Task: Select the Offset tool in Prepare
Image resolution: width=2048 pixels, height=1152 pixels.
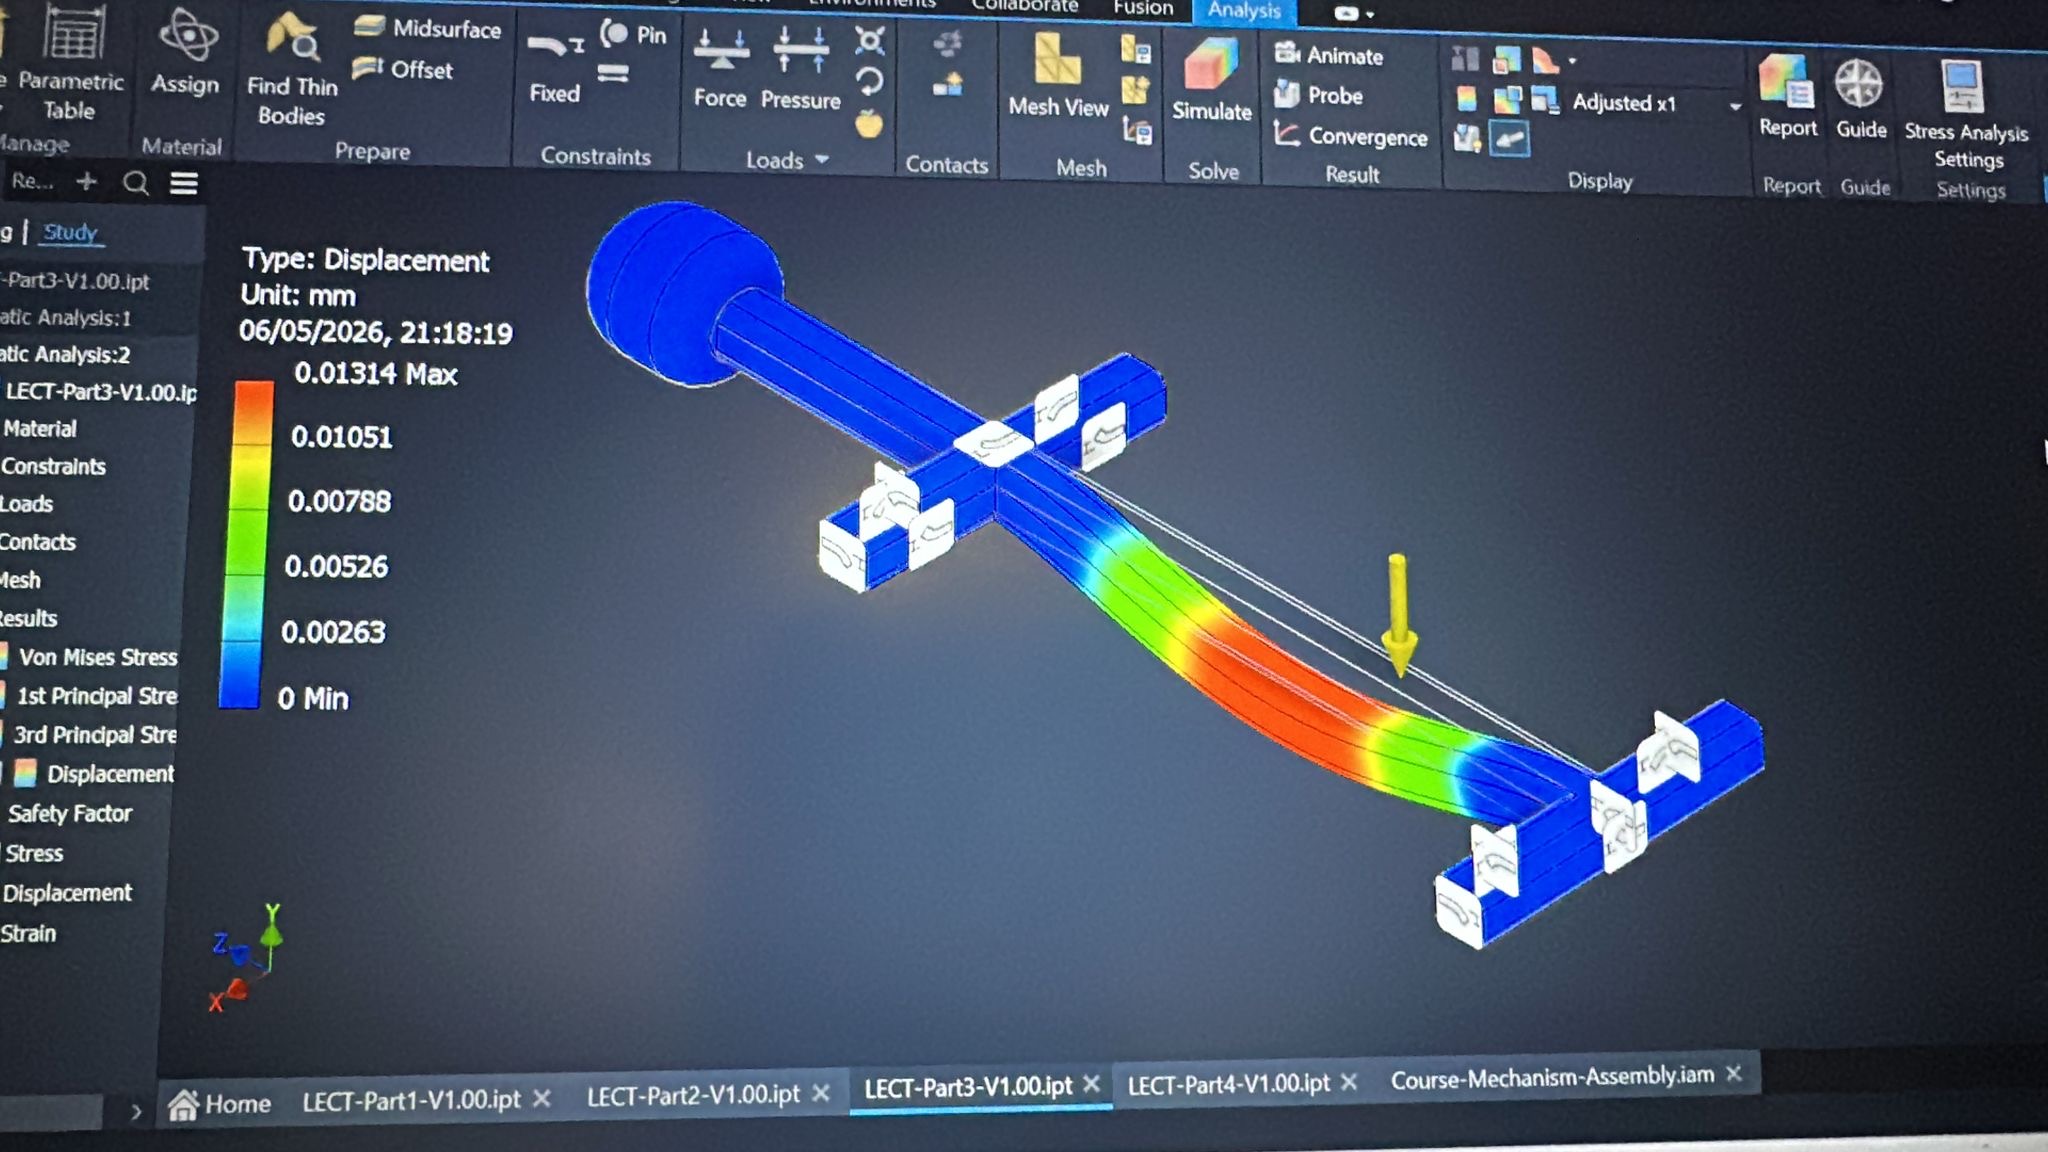Action: click(404, 69)
